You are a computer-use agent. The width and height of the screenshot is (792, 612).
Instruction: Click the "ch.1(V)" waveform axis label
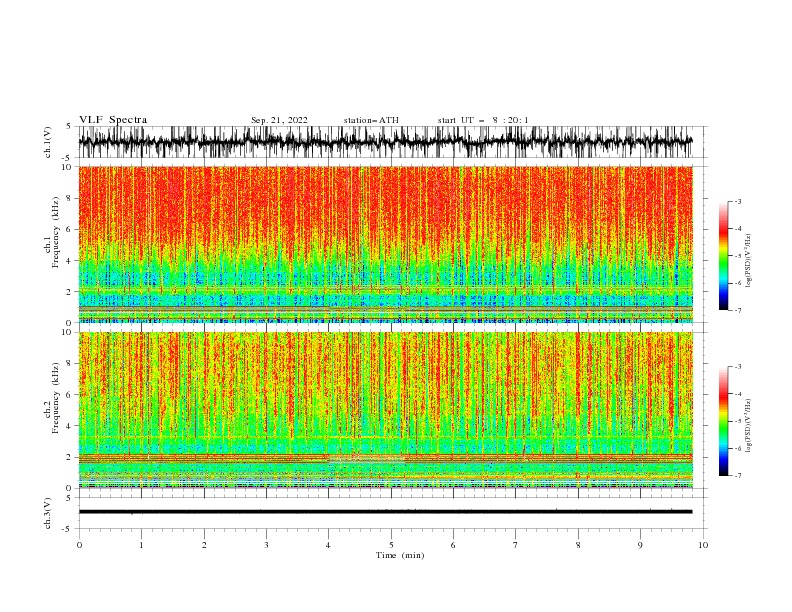(48, 142)
